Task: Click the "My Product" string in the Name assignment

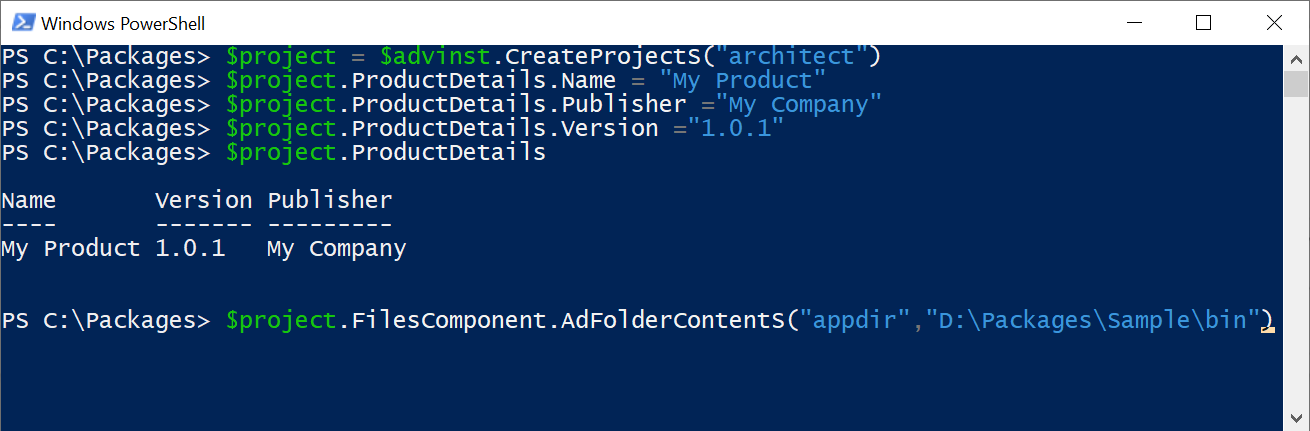Action: [743, 80]
